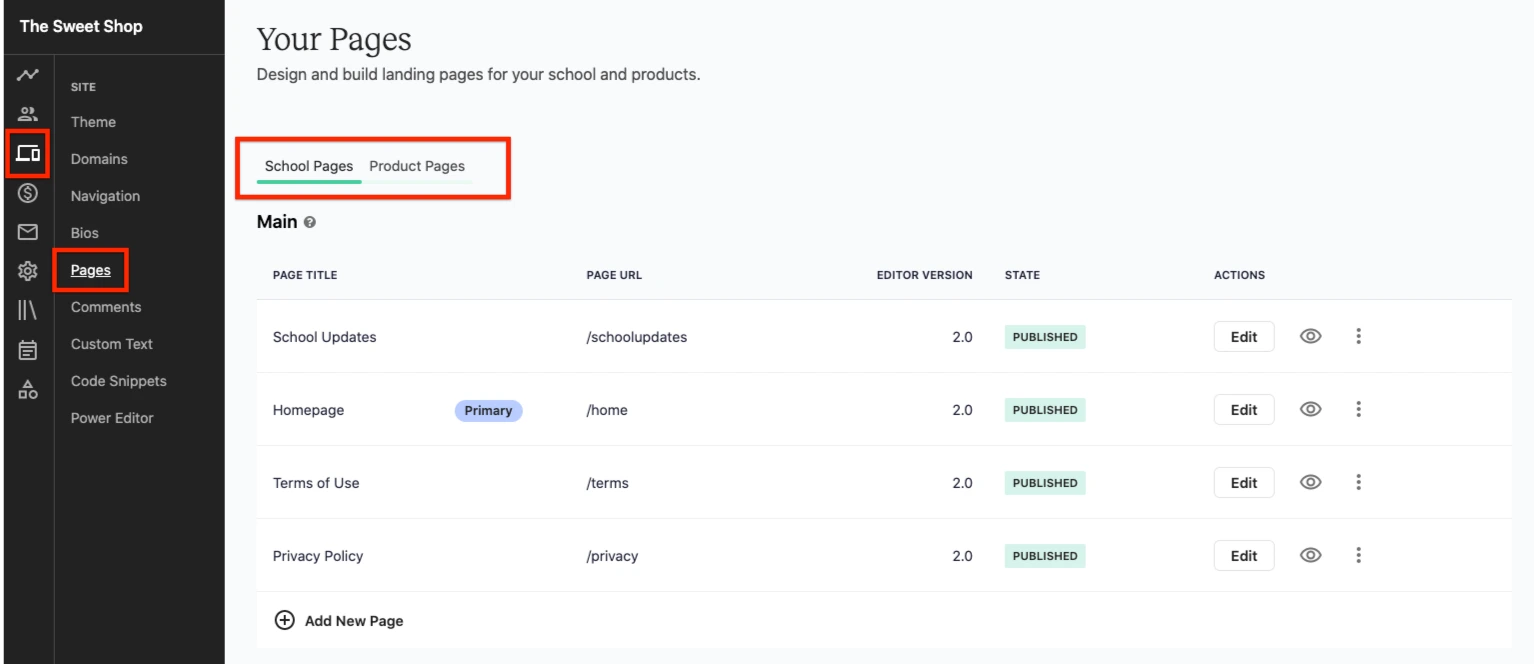The width and height of the screenshot is (1534, 664).
Task: Open Code Snippets in the Site menu
Action: 119,381
